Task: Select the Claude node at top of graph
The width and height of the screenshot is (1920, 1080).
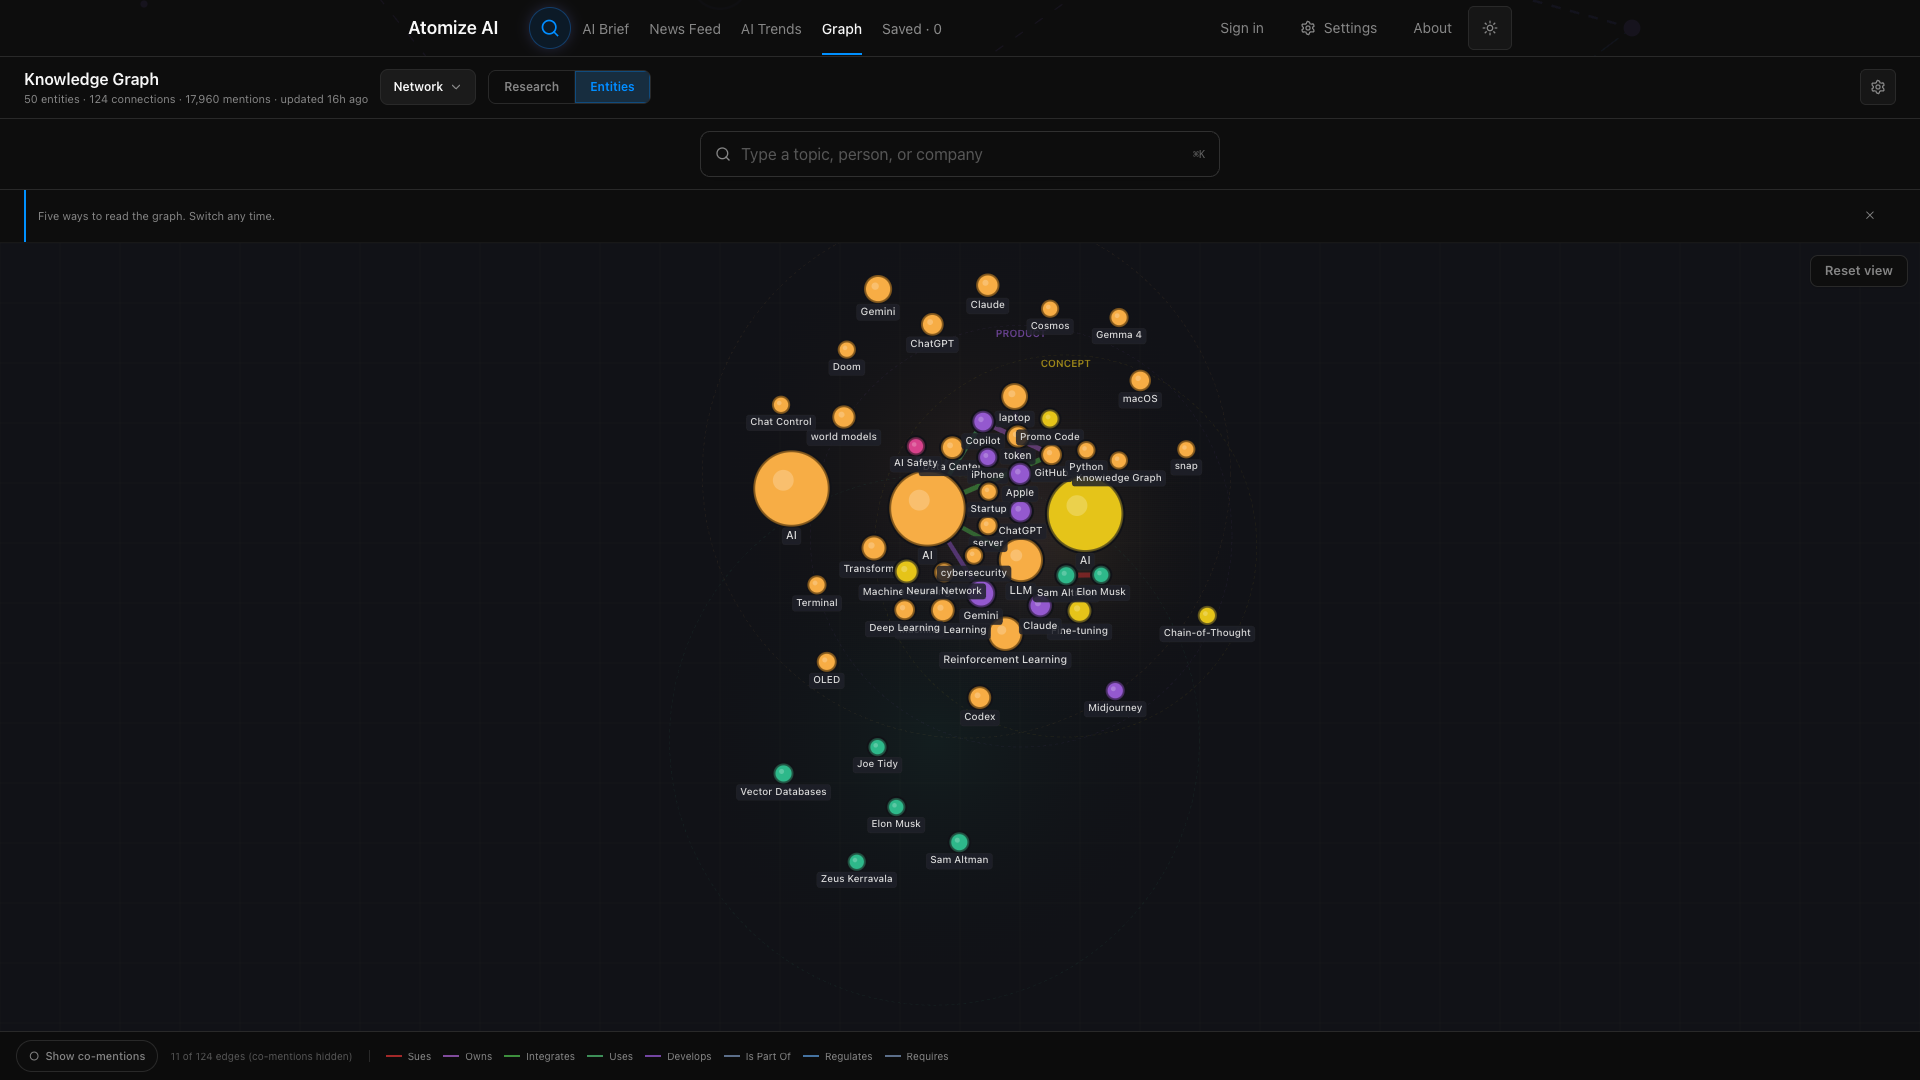Action: pos(987,285)
